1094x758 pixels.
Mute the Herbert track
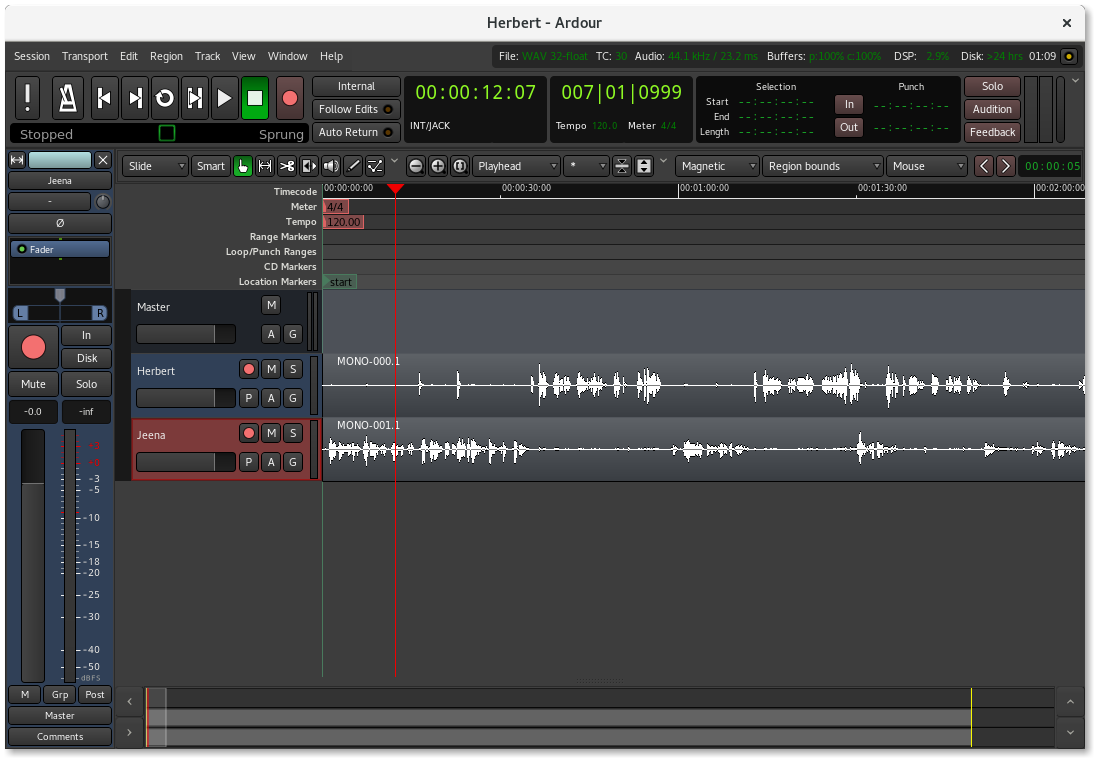point(271,369)
